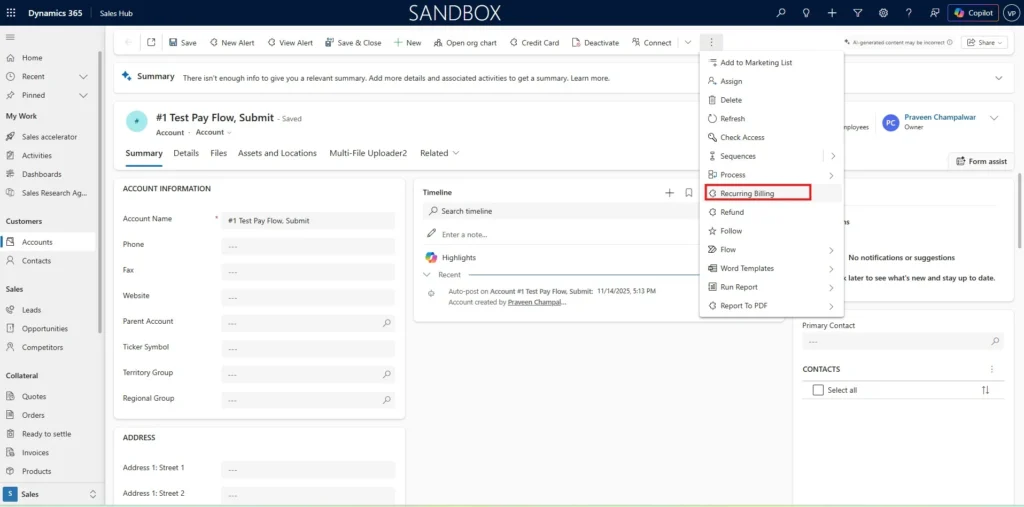
Task: Select Add to Marketing List
Action: (771, 63)
